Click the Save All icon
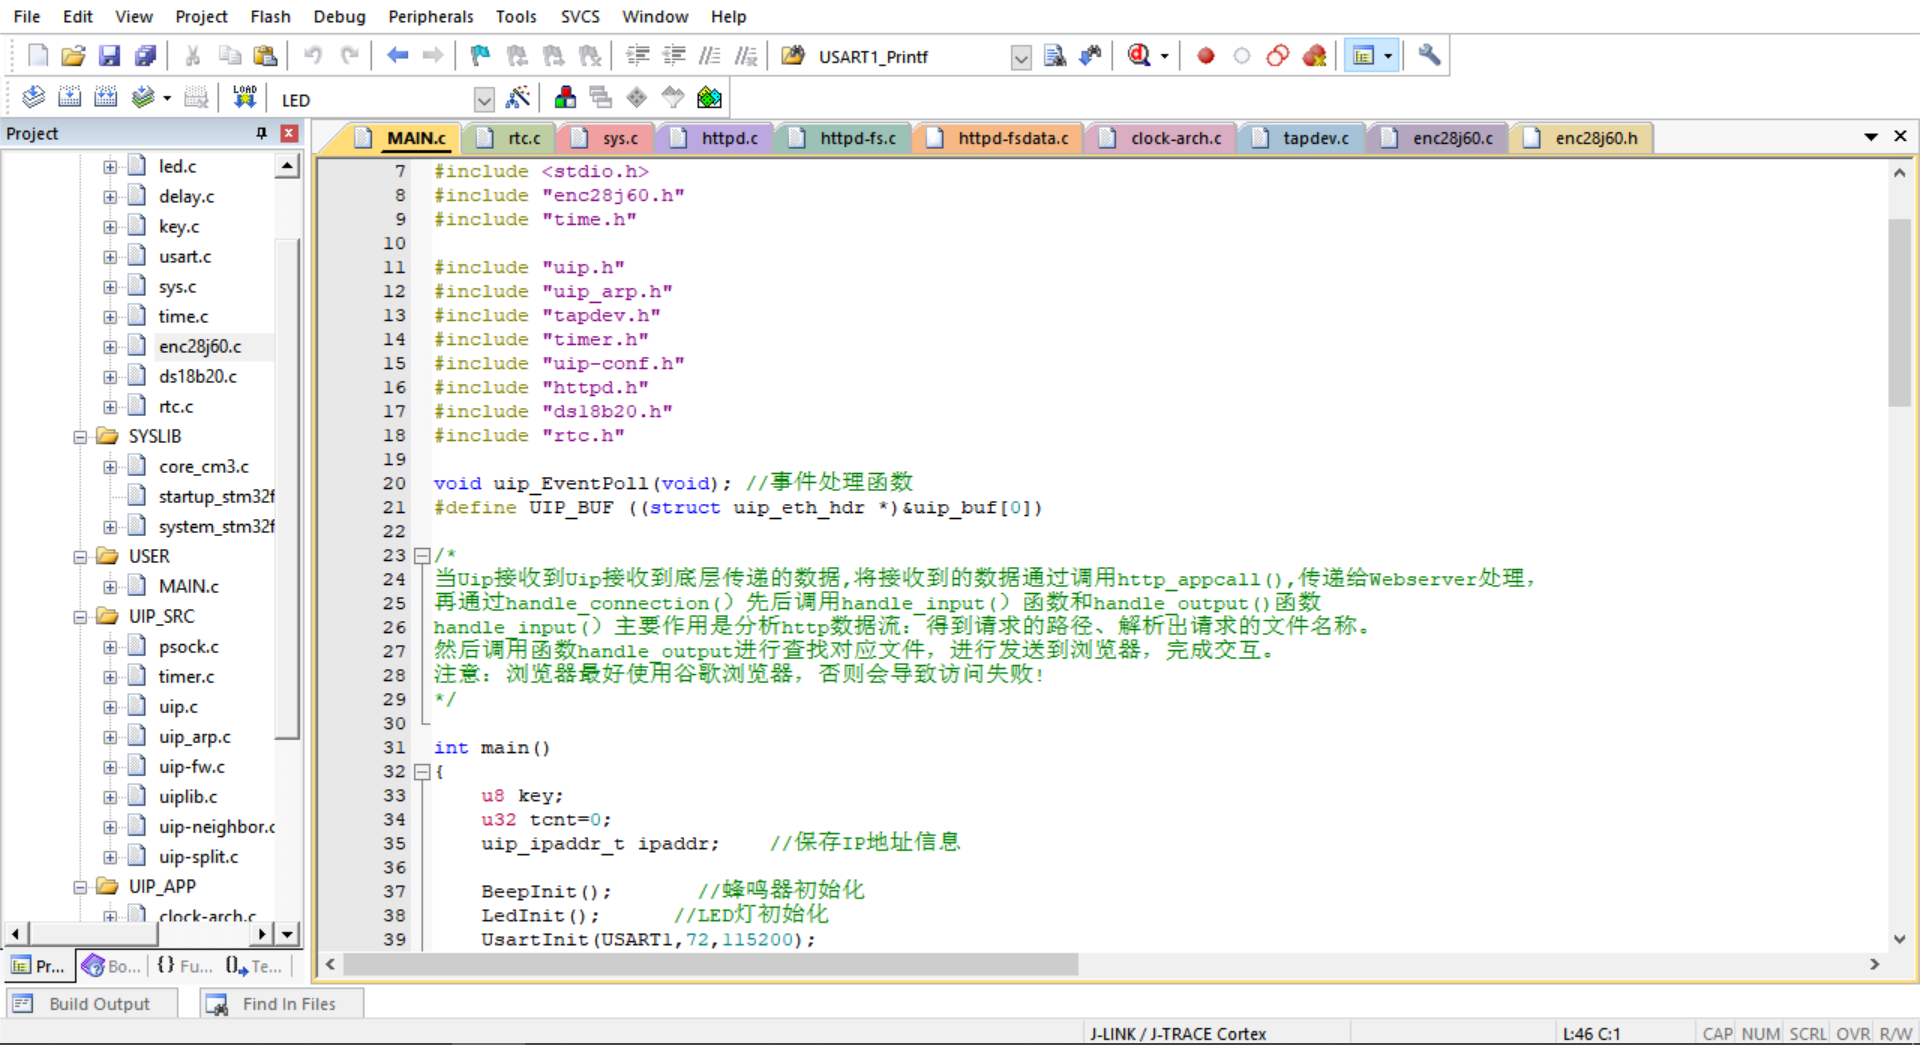The image size is (1920, 1045). tap(146, 56)
